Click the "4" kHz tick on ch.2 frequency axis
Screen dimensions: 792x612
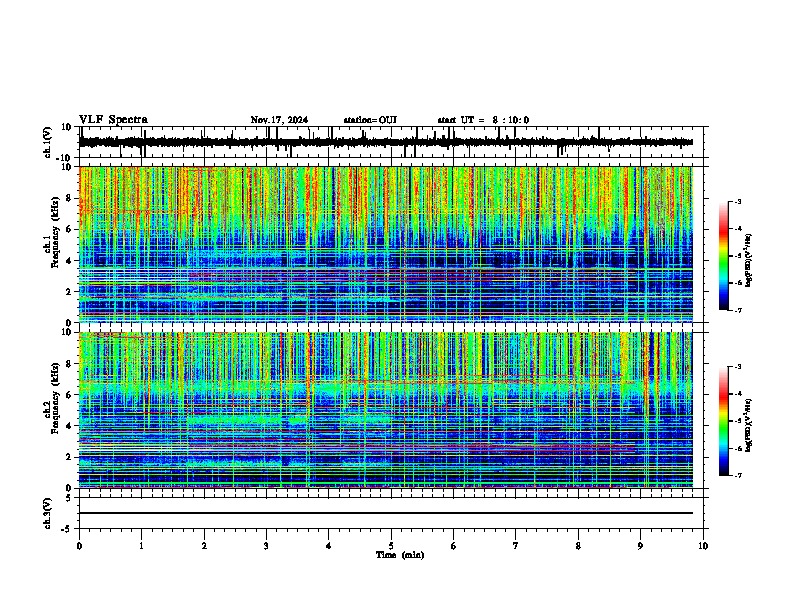70,426
